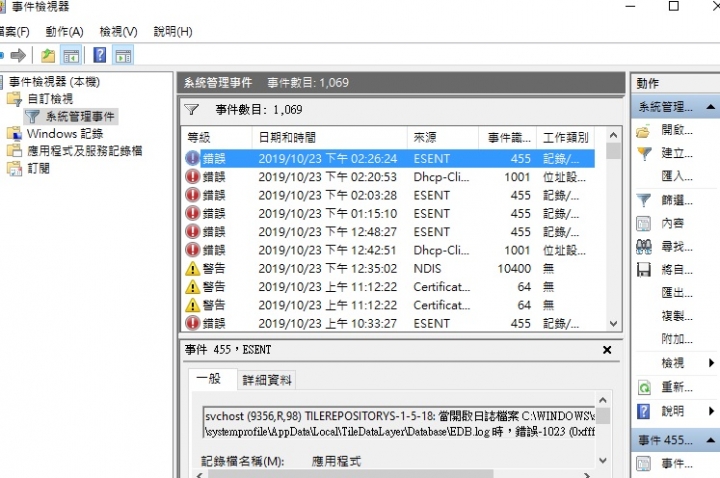Click detail pane horizontal scrollbar right arrow
The height and width of the screenshot is (478, 720).
coord(587,475)
